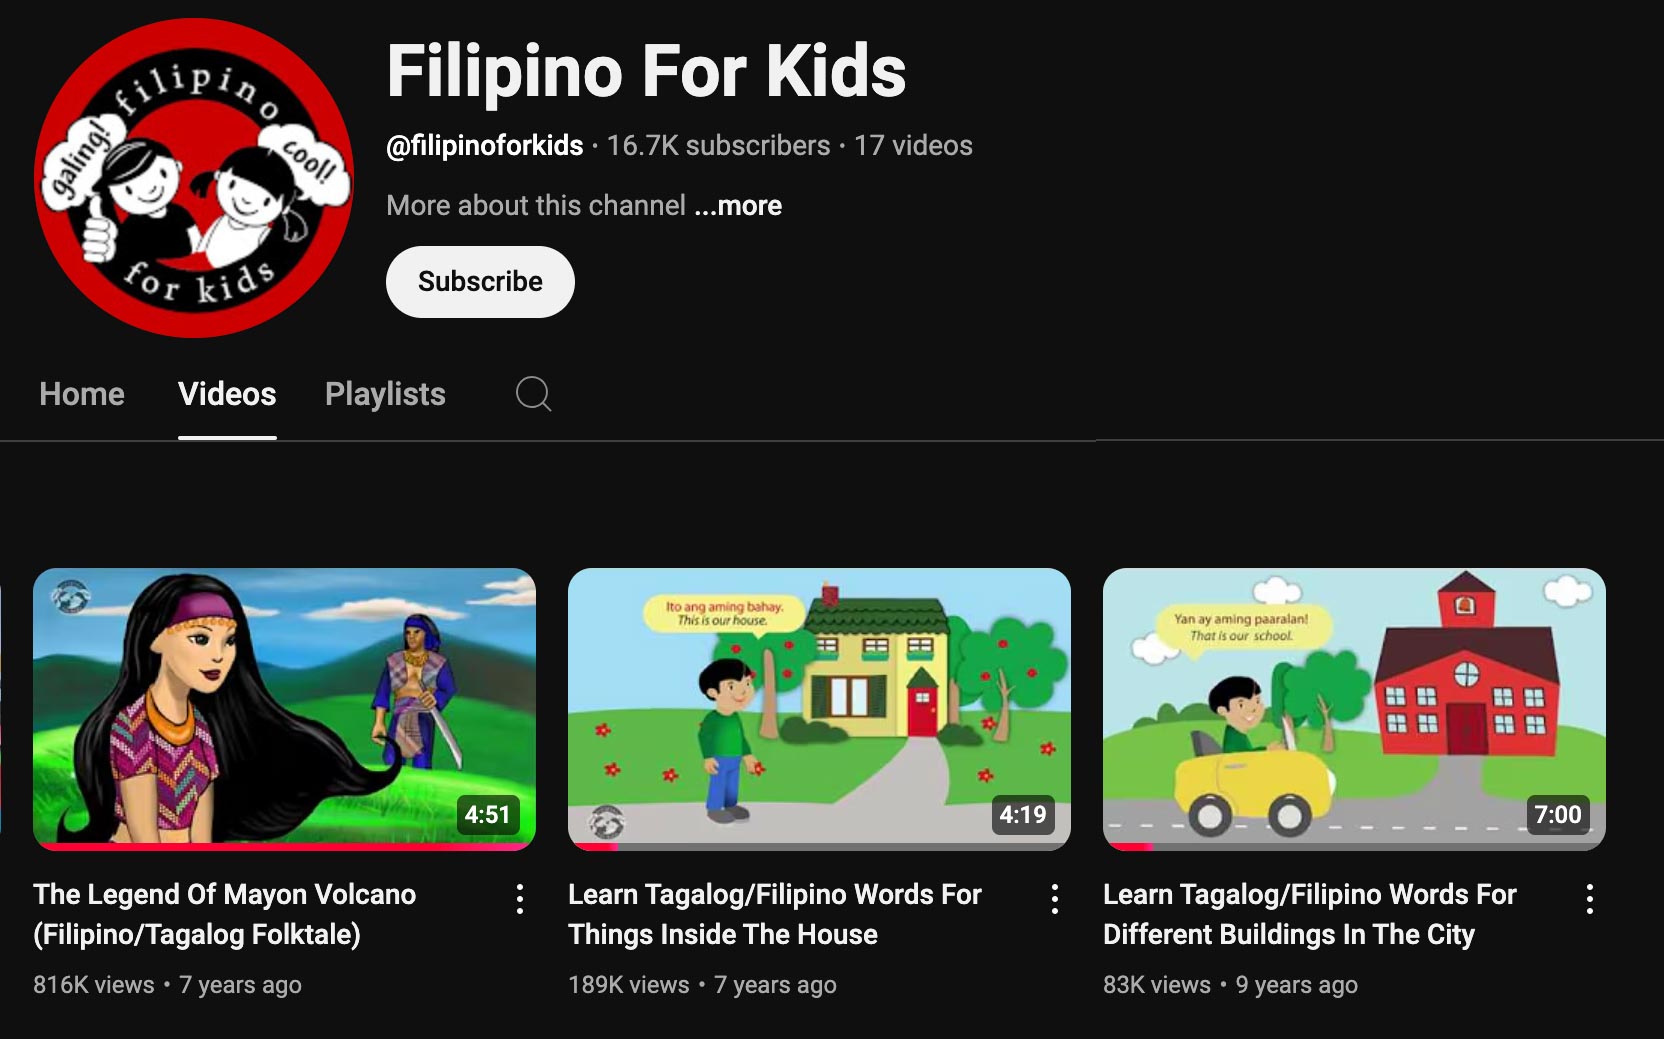Play the yellow house video thumbnail
Image resolution: width=1664 pixels, height=1039 pixels.
819,709
